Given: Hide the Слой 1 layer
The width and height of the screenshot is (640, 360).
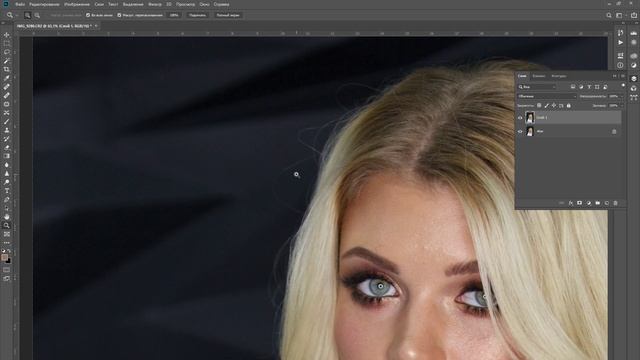Looking at the screenshot, I should pyautogui.click(x=520, y=118).
